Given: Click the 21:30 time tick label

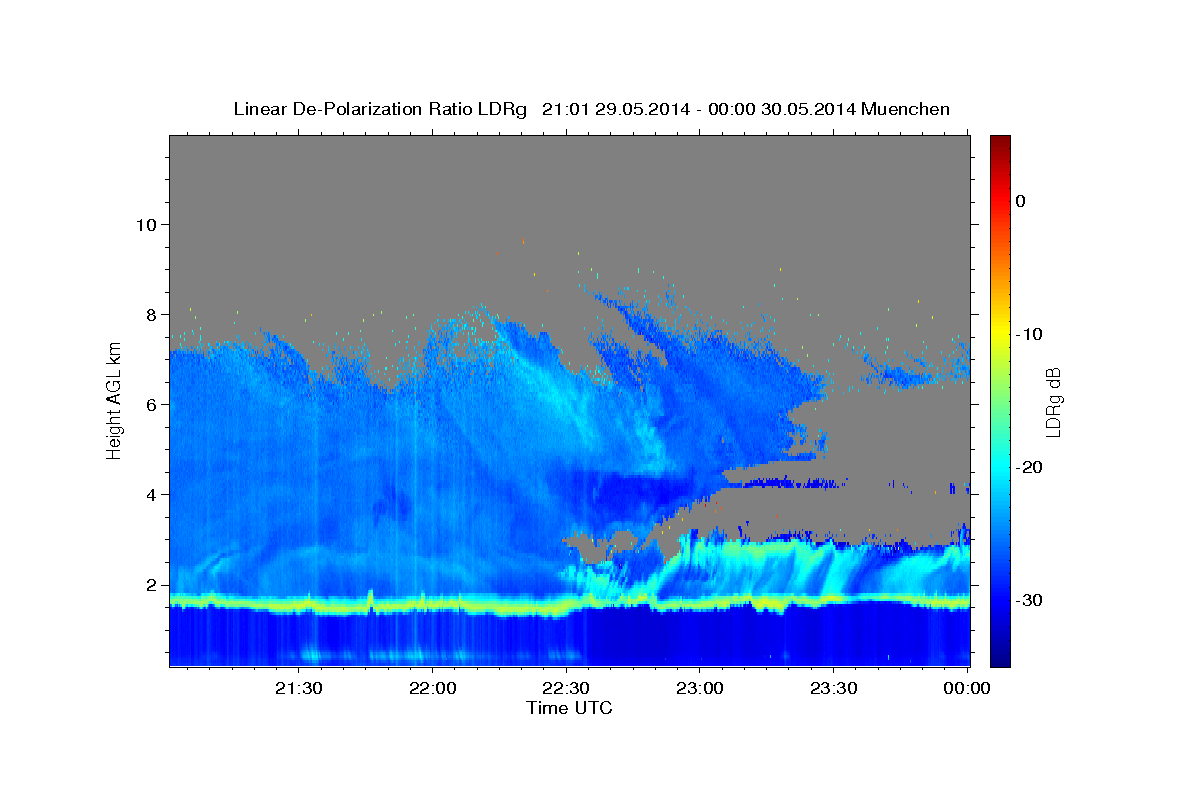Looking at the screenshot, I should click(299, 689).
